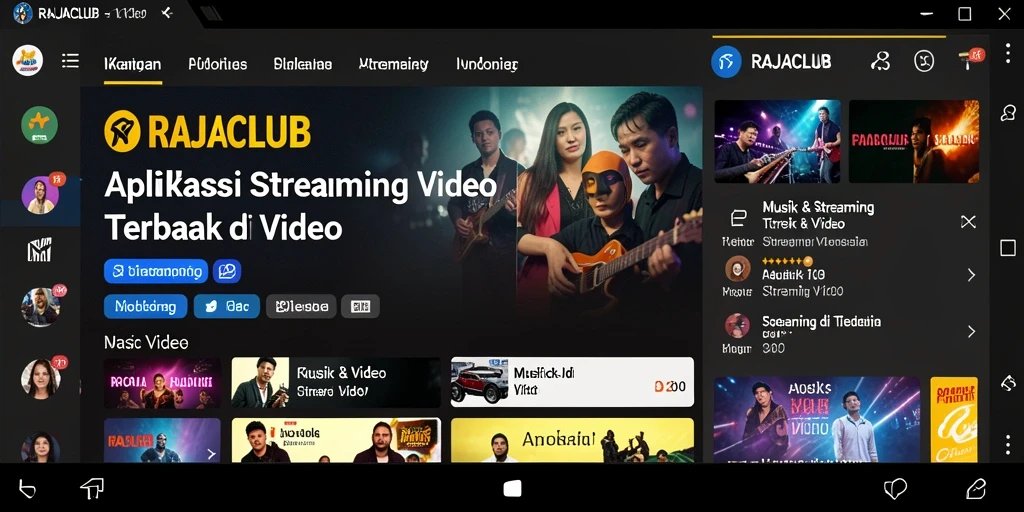Click the RAJACLUB title in right panel header

pos(791,62)
